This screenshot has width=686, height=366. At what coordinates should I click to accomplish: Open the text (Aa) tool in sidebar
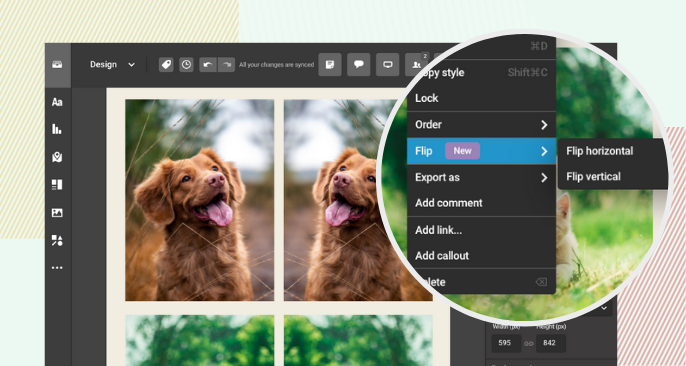57,102
